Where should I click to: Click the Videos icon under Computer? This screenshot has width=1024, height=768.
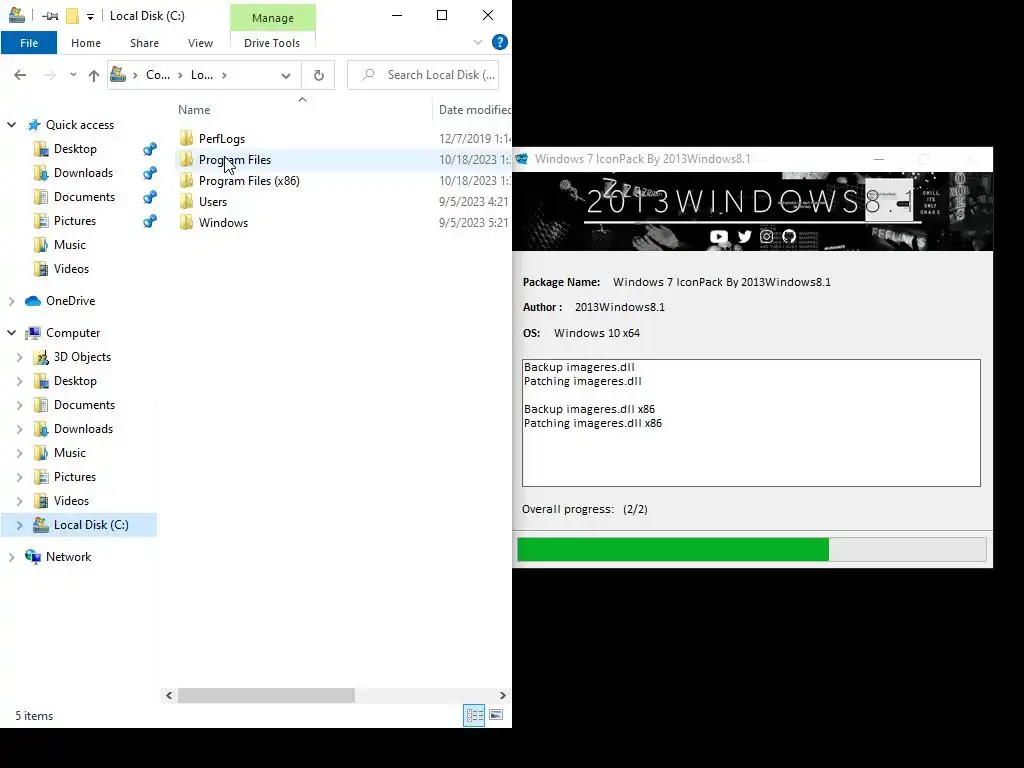tap(40, 501)
